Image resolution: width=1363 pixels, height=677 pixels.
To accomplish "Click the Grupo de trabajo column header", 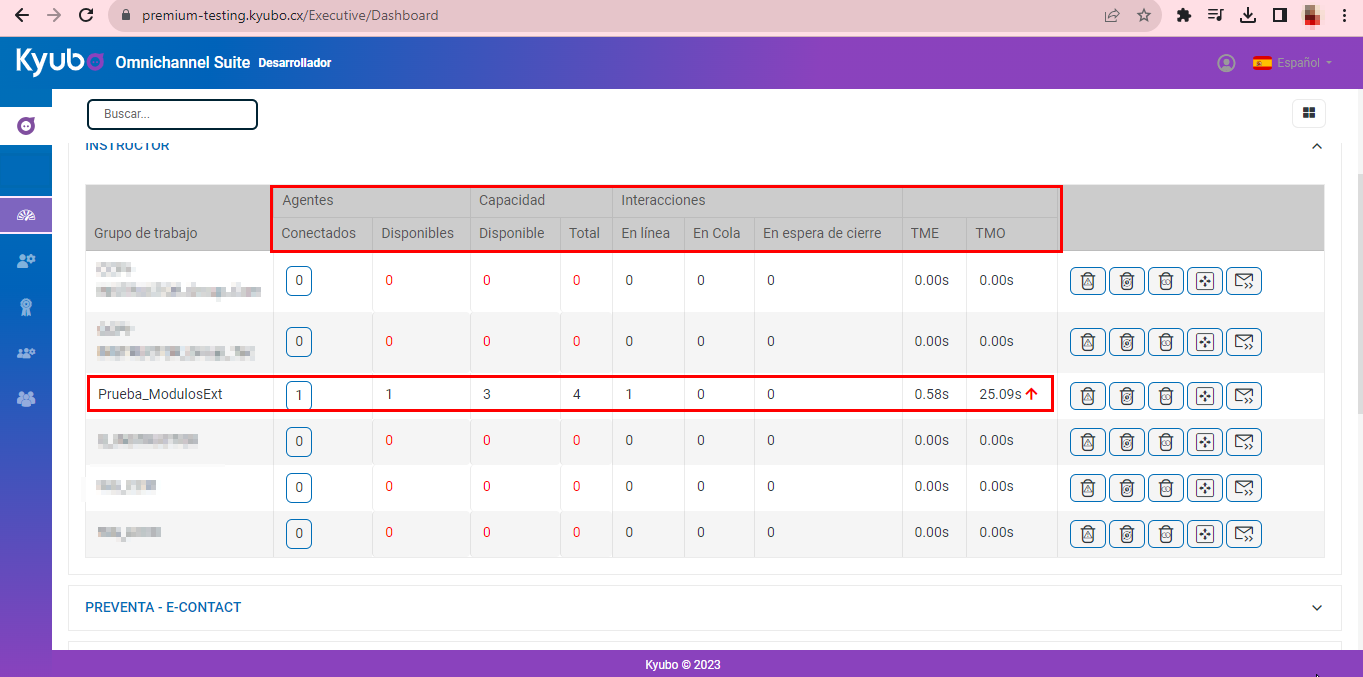I will coord(146,233).
